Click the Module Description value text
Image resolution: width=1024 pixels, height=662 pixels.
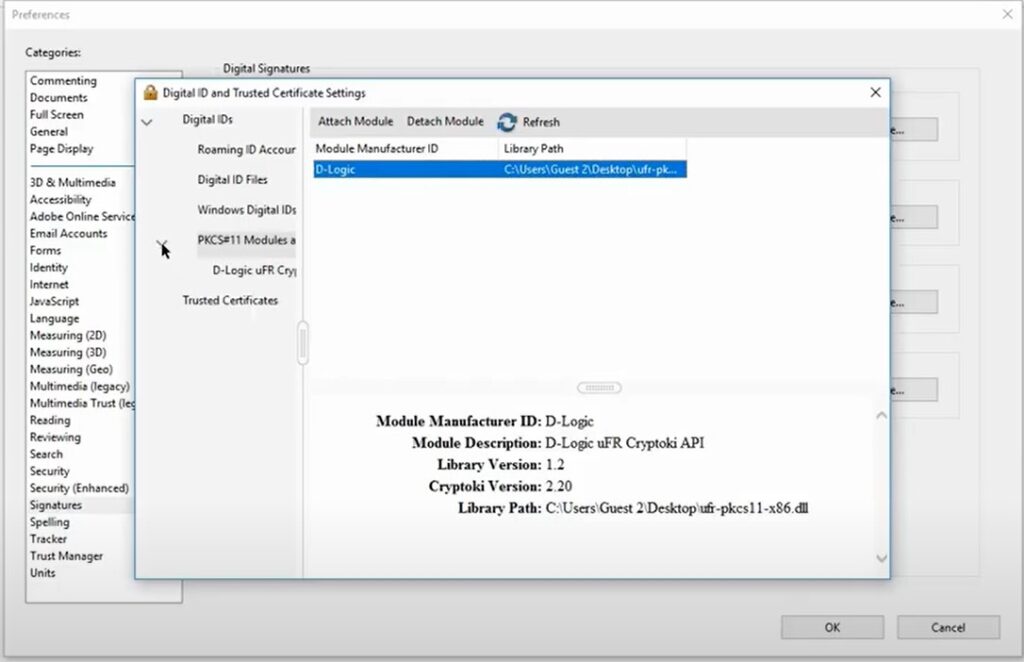624,443
